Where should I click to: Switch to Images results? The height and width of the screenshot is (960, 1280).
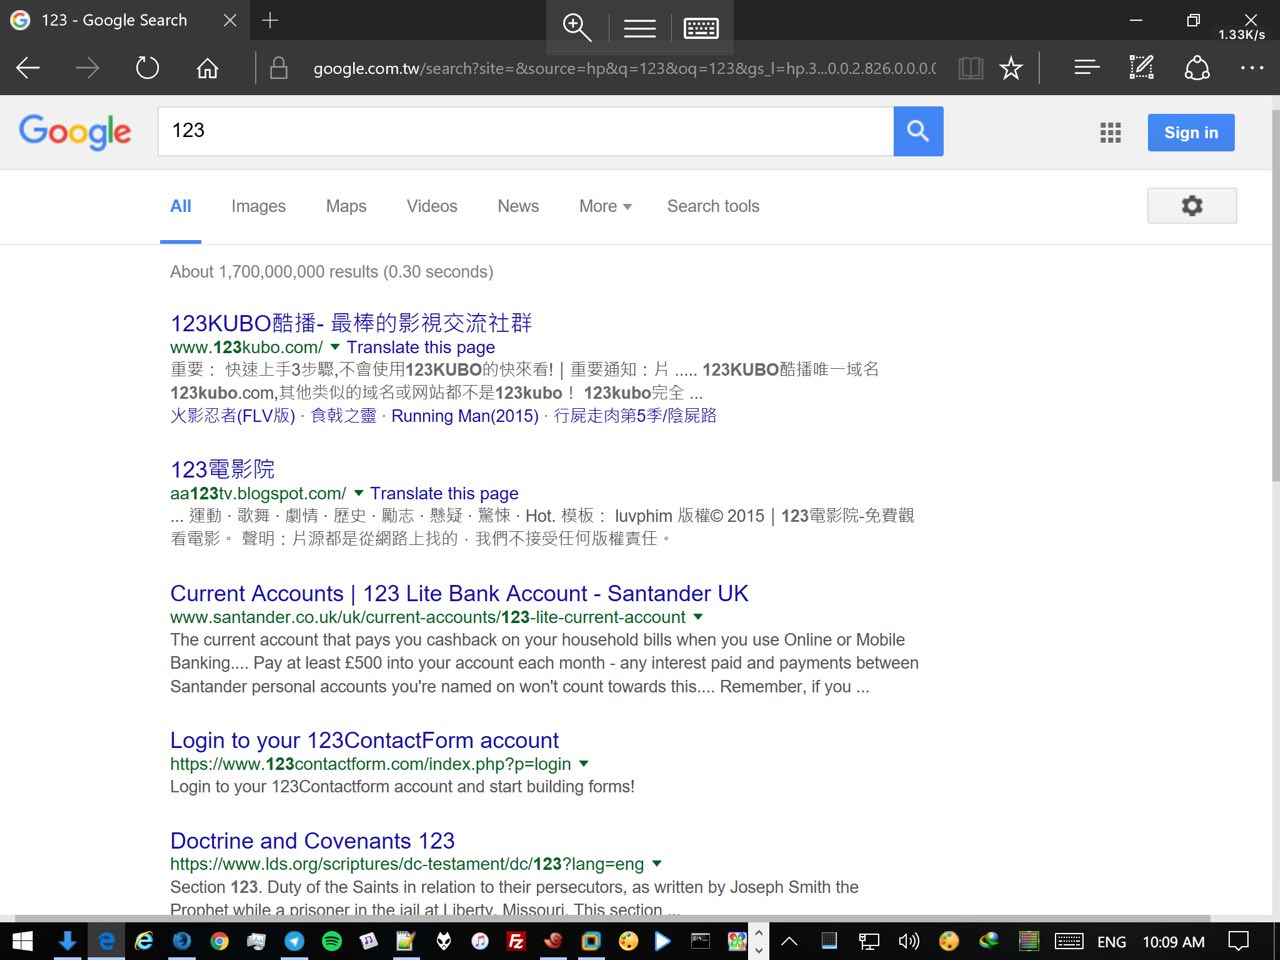[258, 206]
